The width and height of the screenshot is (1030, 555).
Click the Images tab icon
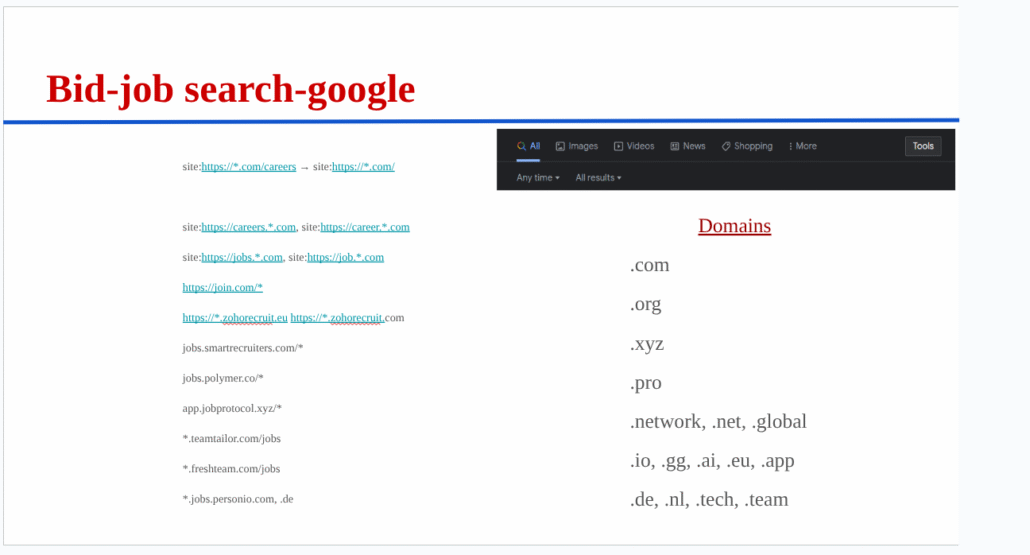[x=561, y=146]
